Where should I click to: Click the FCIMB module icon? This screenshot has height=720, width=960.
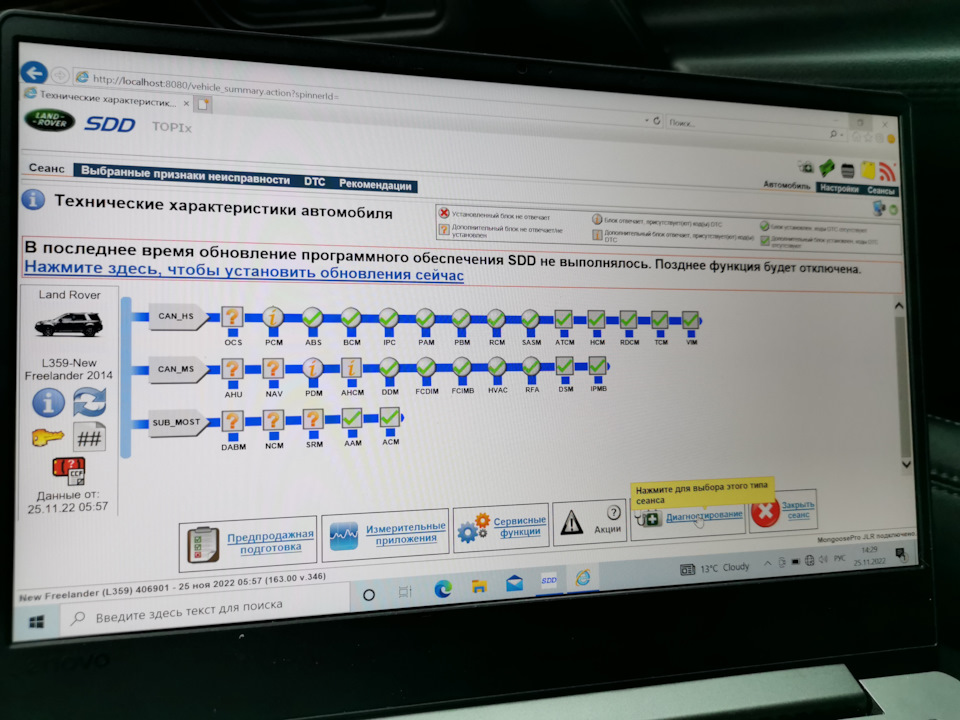pos(462,367)
